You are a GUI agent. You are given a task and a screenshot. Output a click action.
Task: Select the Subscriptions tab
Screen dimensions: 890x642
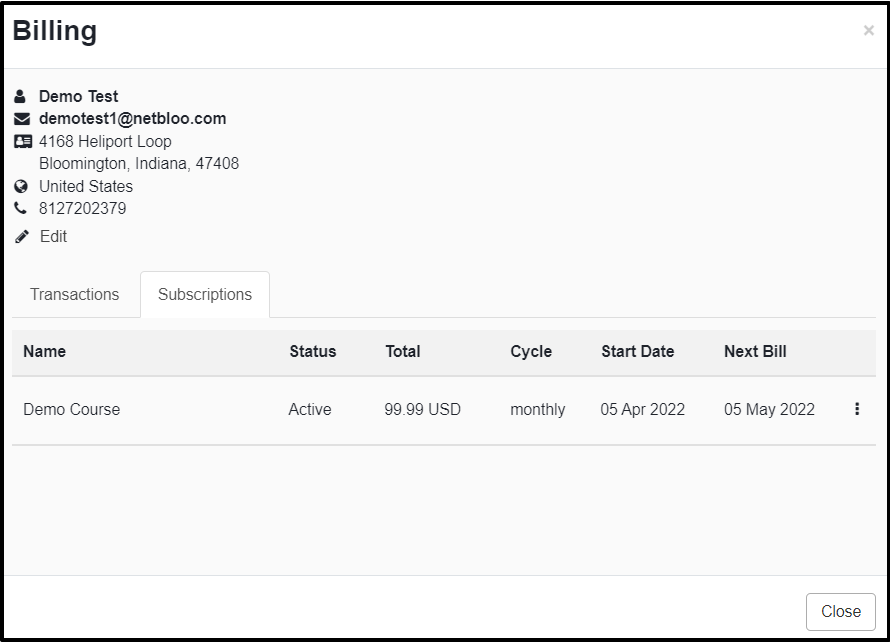(205, 295)
